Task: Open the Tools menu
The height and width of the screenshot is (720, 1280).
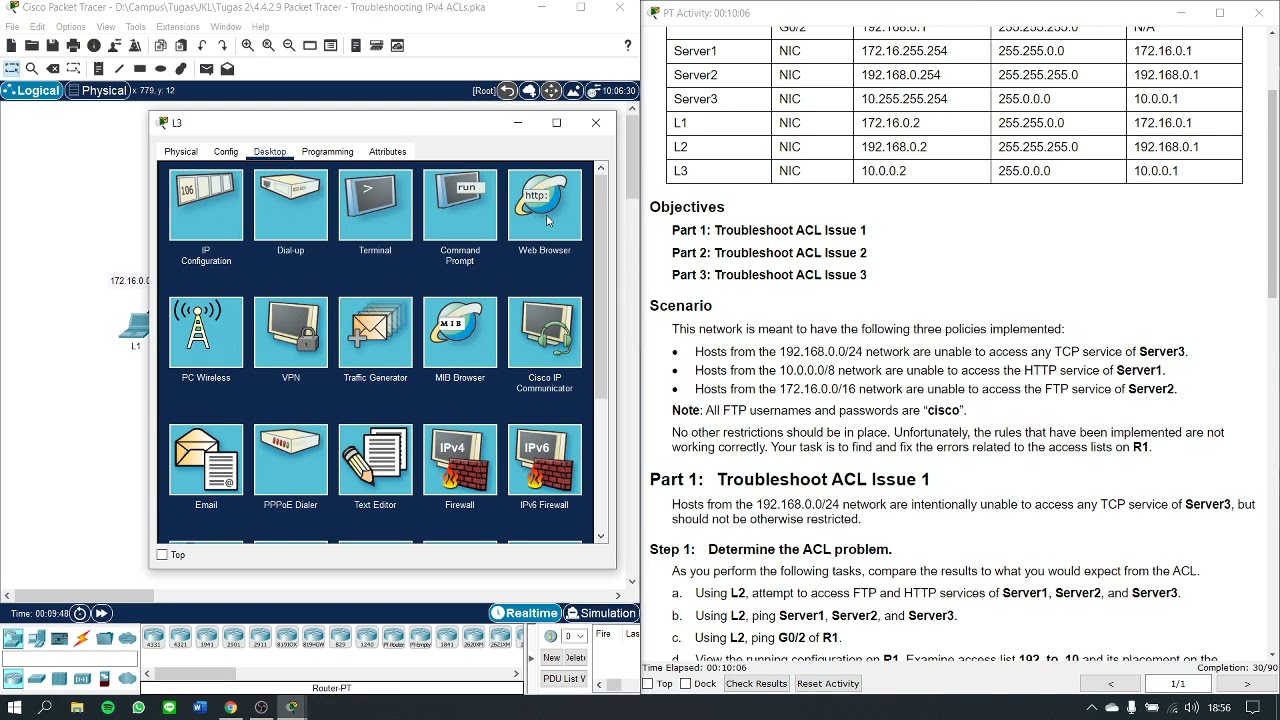Action: pyautogui.click(x=135, y=27)
